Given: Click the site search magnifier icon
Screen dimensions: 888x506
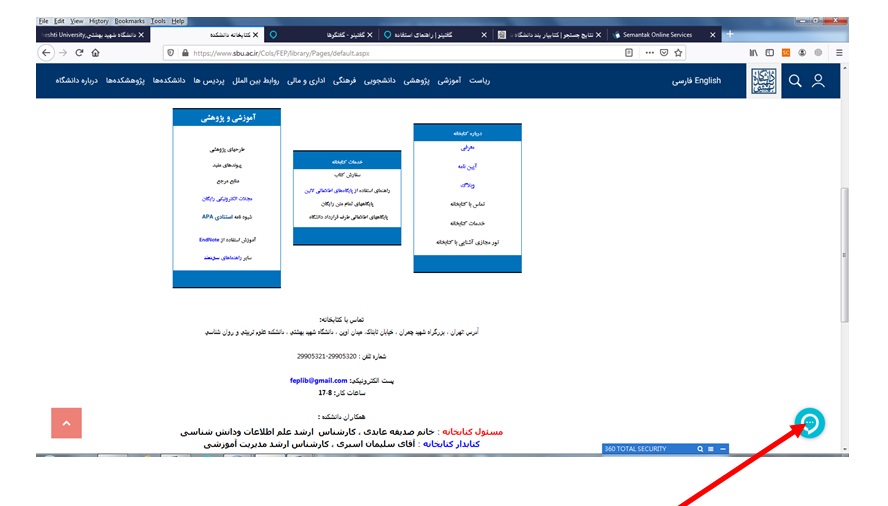Looking at the screenshot, I should pyautogui.click(x=795, y=81).
